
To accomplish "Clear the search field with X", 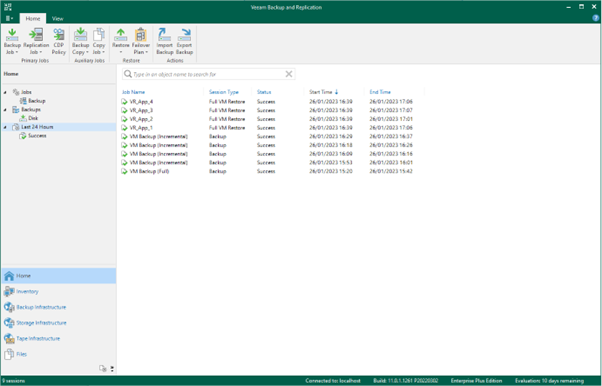I will (x=289, y=74).
